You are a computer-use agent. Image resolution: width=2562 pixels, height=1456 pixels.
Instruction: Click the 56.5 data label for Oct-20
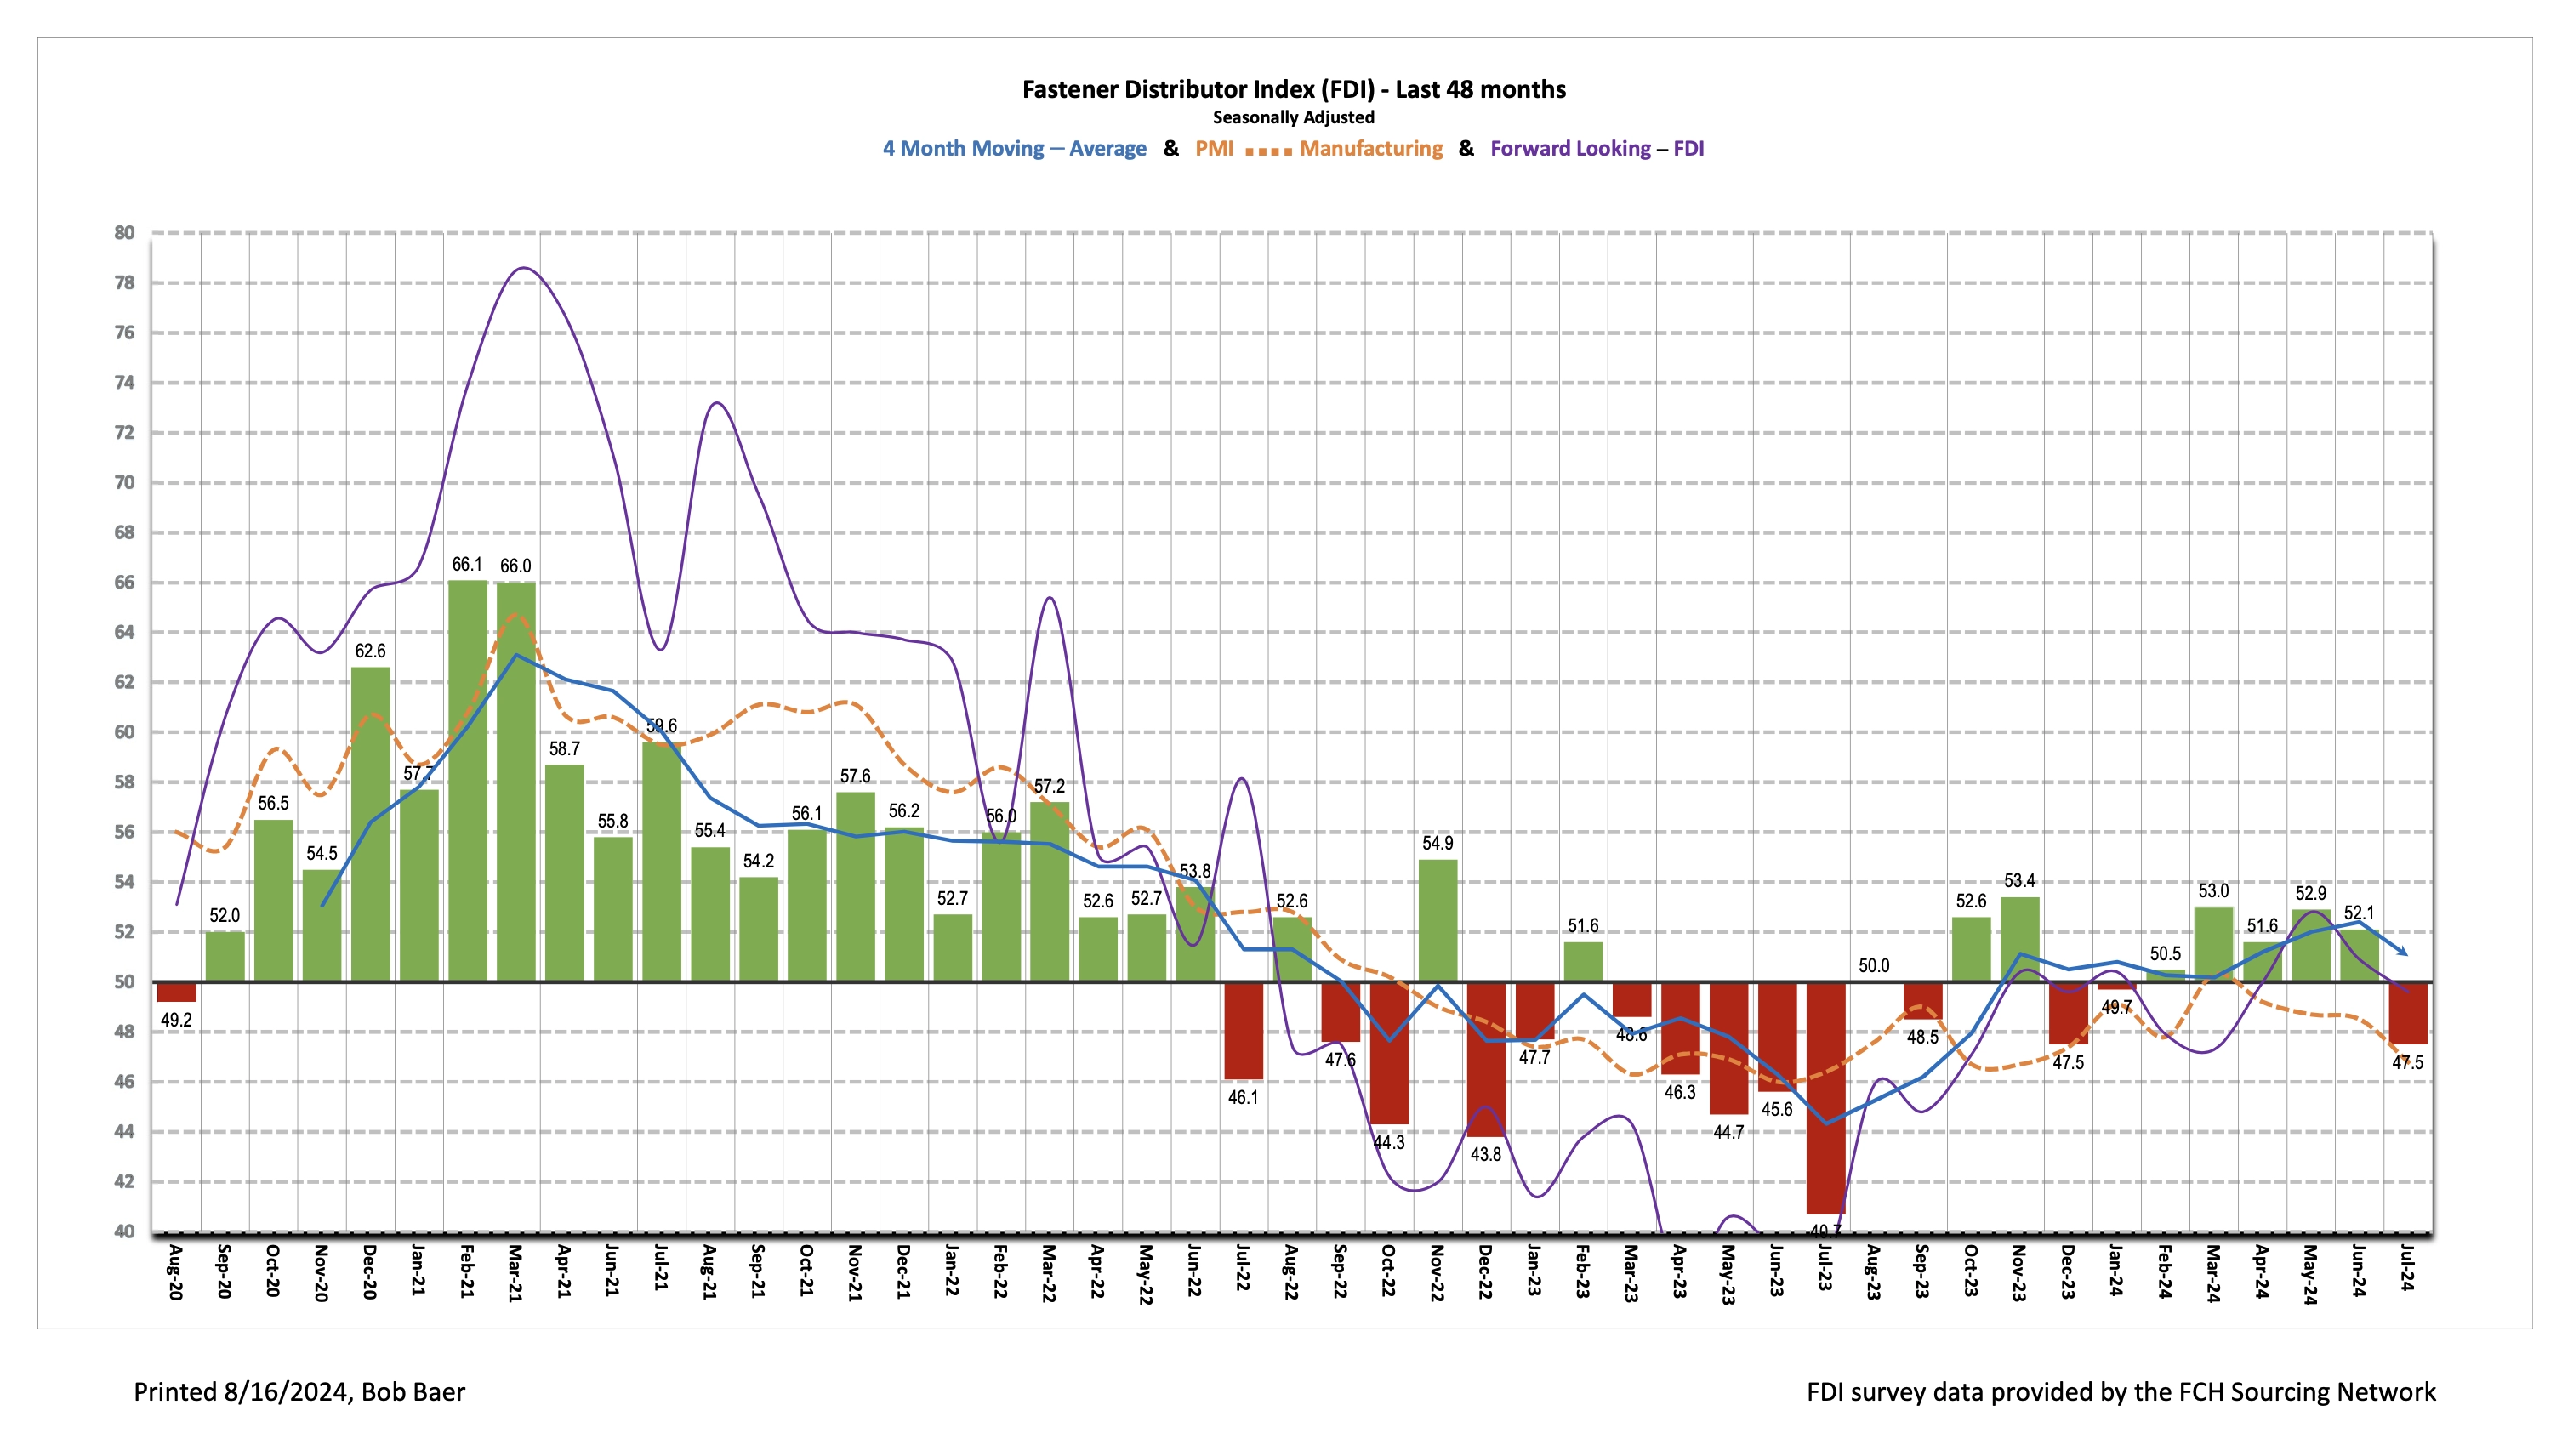pyautogui.click(x=273, y=803)
